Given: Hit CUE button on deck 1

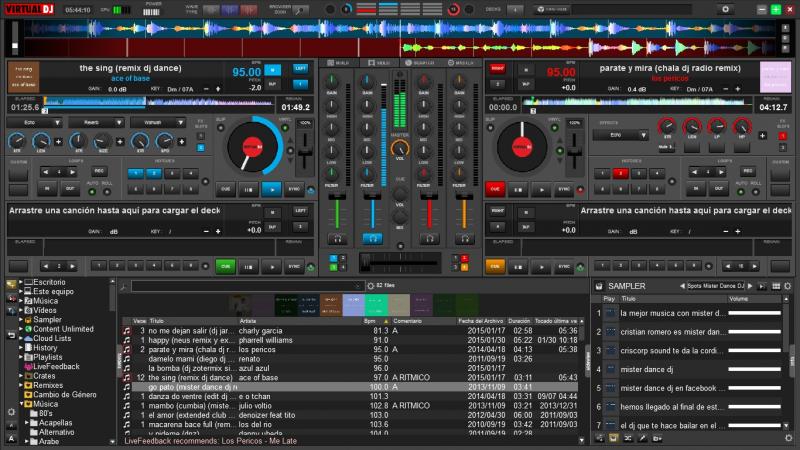Looking at the screenshot, I should tap(226, 189).
